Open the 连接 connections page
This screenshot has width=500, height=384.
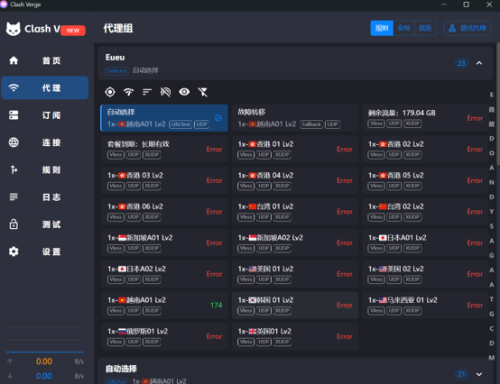tap(45, 143)
